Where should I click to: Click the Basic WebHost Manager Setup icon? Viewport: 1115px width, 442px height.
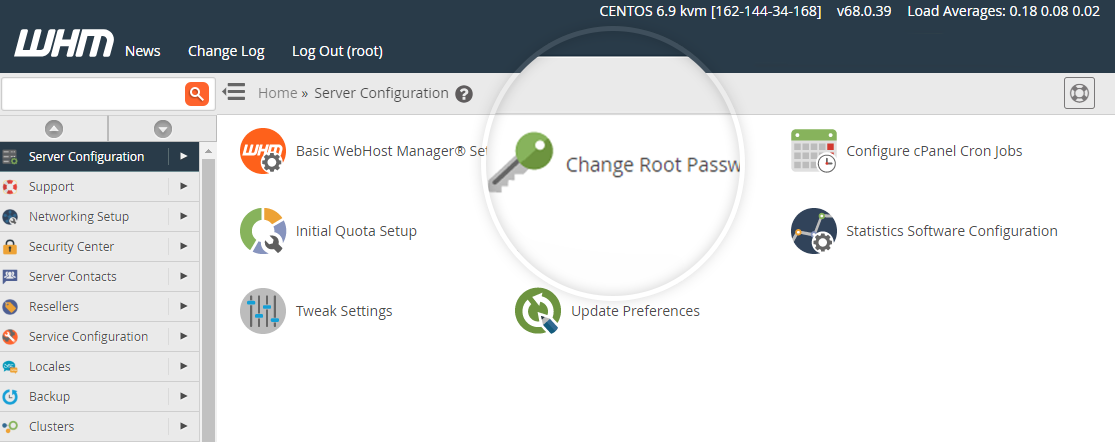263,151
